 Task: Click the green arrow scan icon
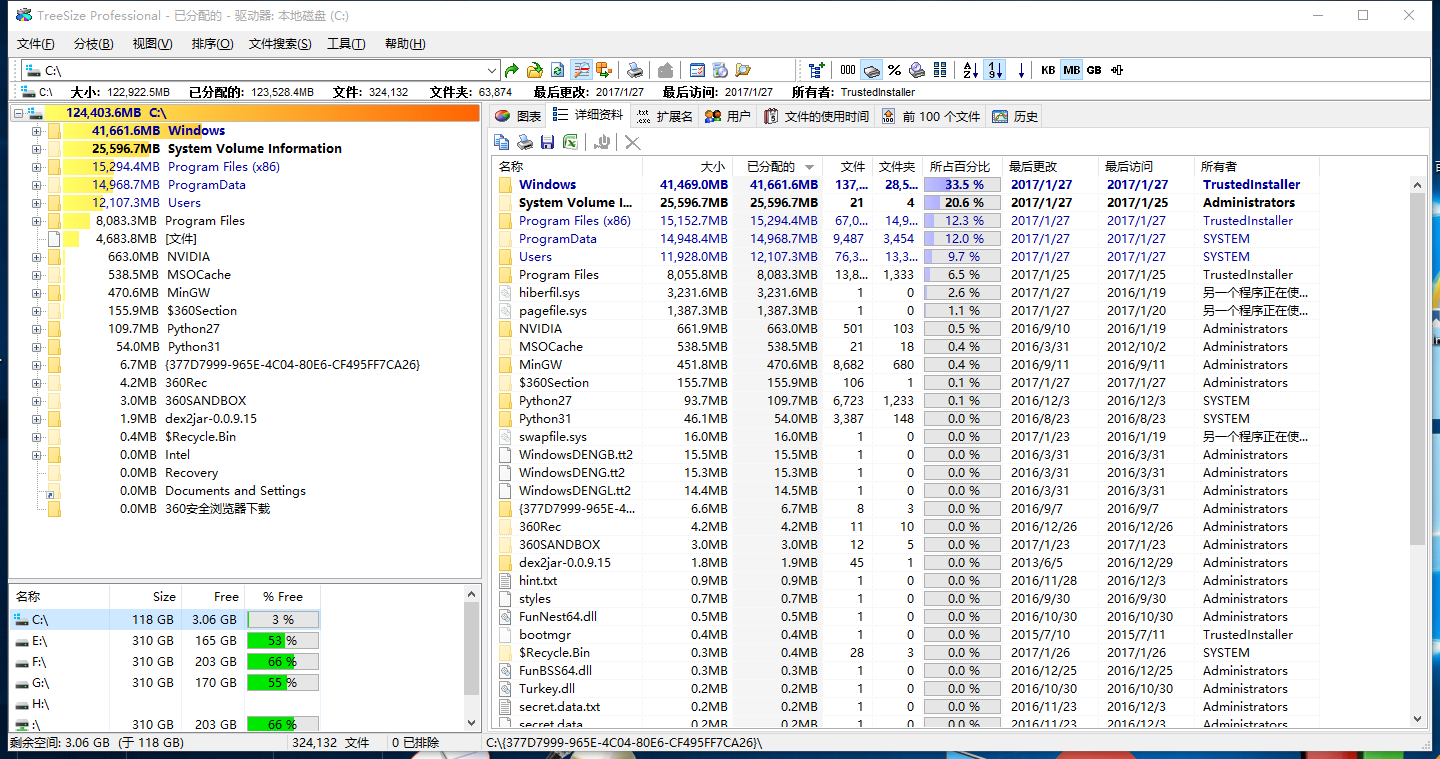click(512, 70)
